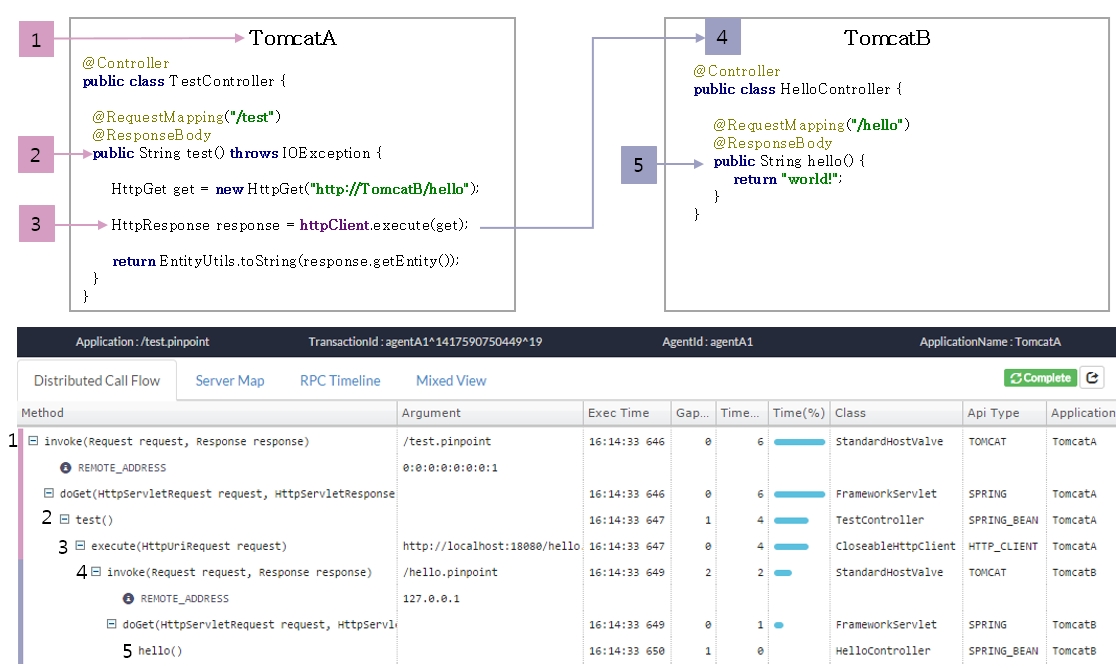This screenshot has height=671, width=1116.
Task: Click the info icon beside the 127.0.0.1 REMOTE_ADDRESS
Action: tap(128, 598)
